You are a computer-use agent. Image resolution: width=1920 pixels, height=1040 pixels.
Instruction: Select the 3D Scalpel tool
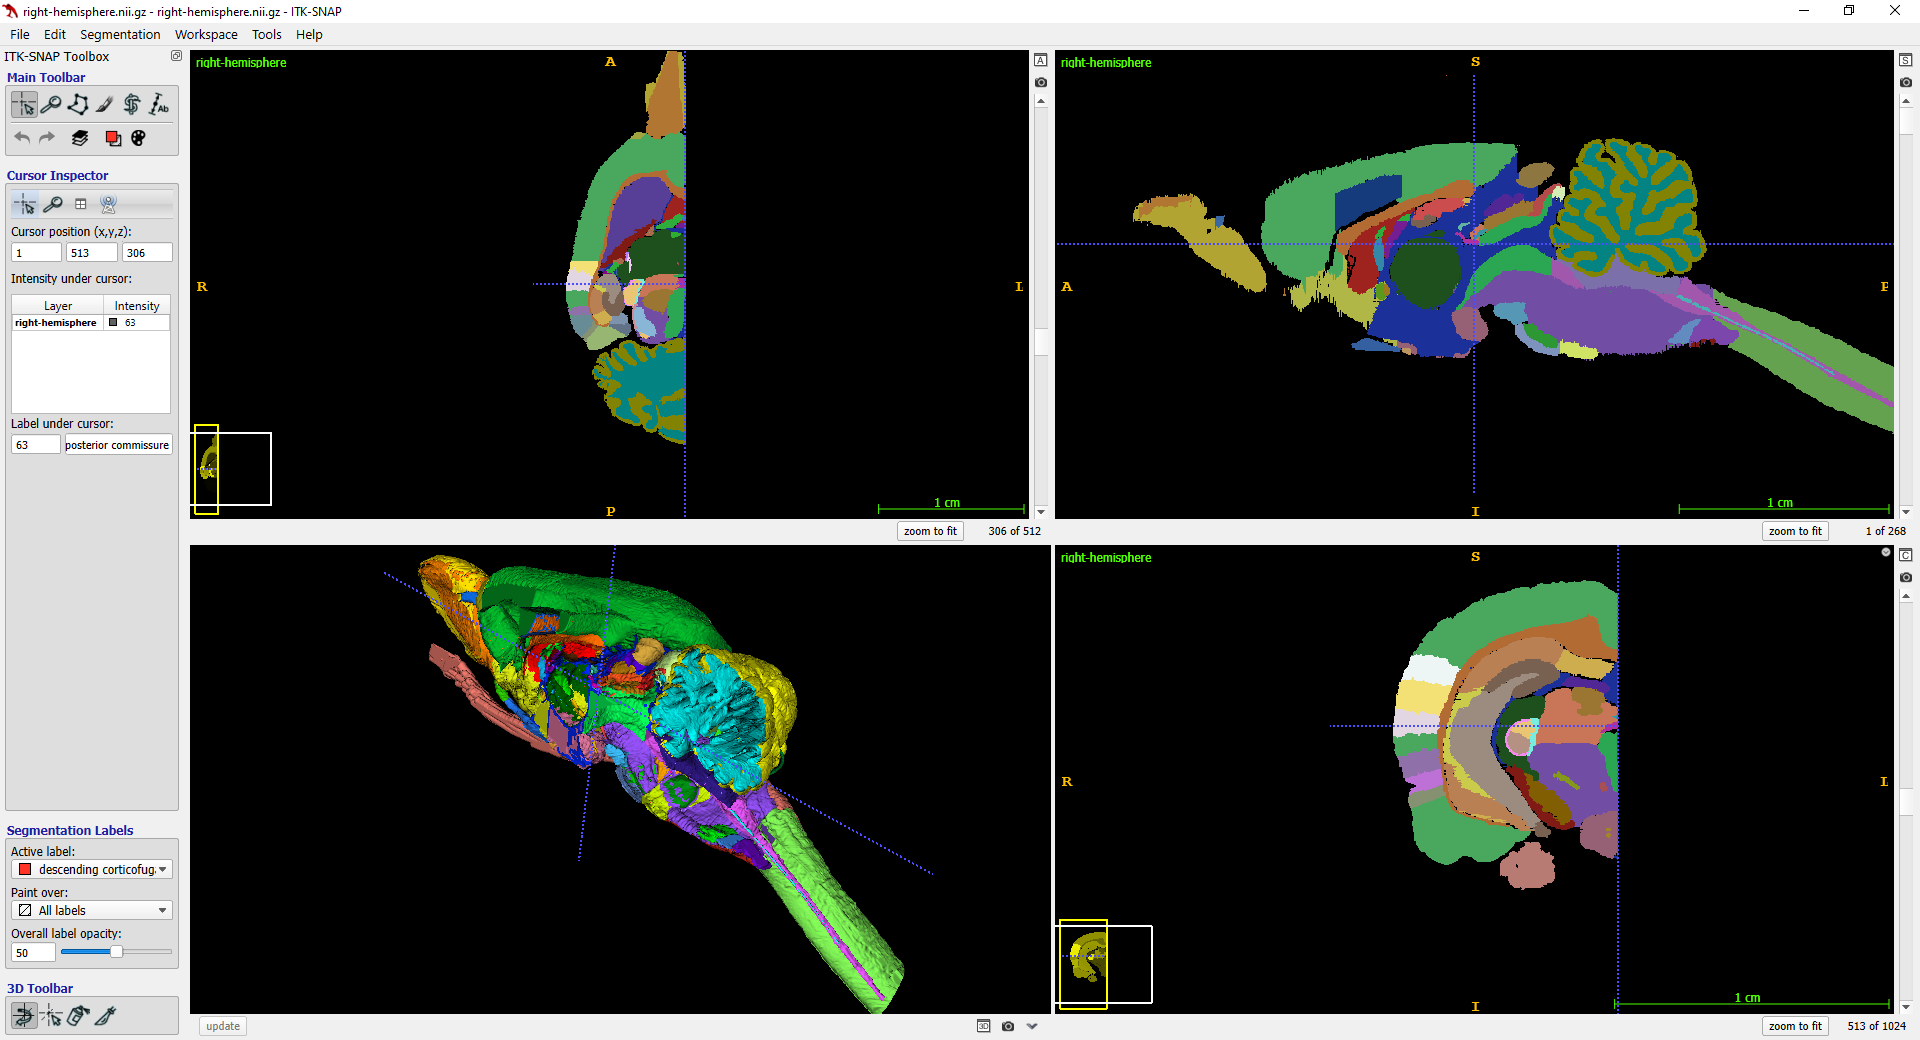click(105, 1016)
